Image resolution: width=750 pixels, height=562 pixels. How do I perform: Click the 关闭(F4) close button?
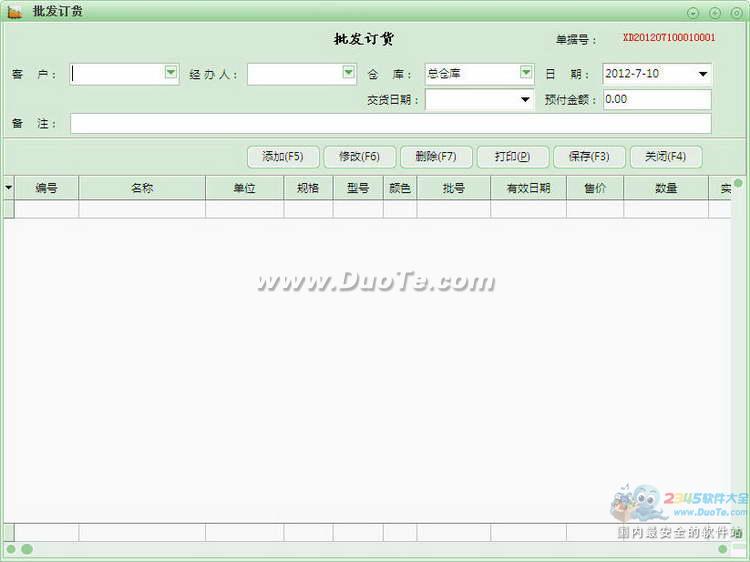[665, 157]
